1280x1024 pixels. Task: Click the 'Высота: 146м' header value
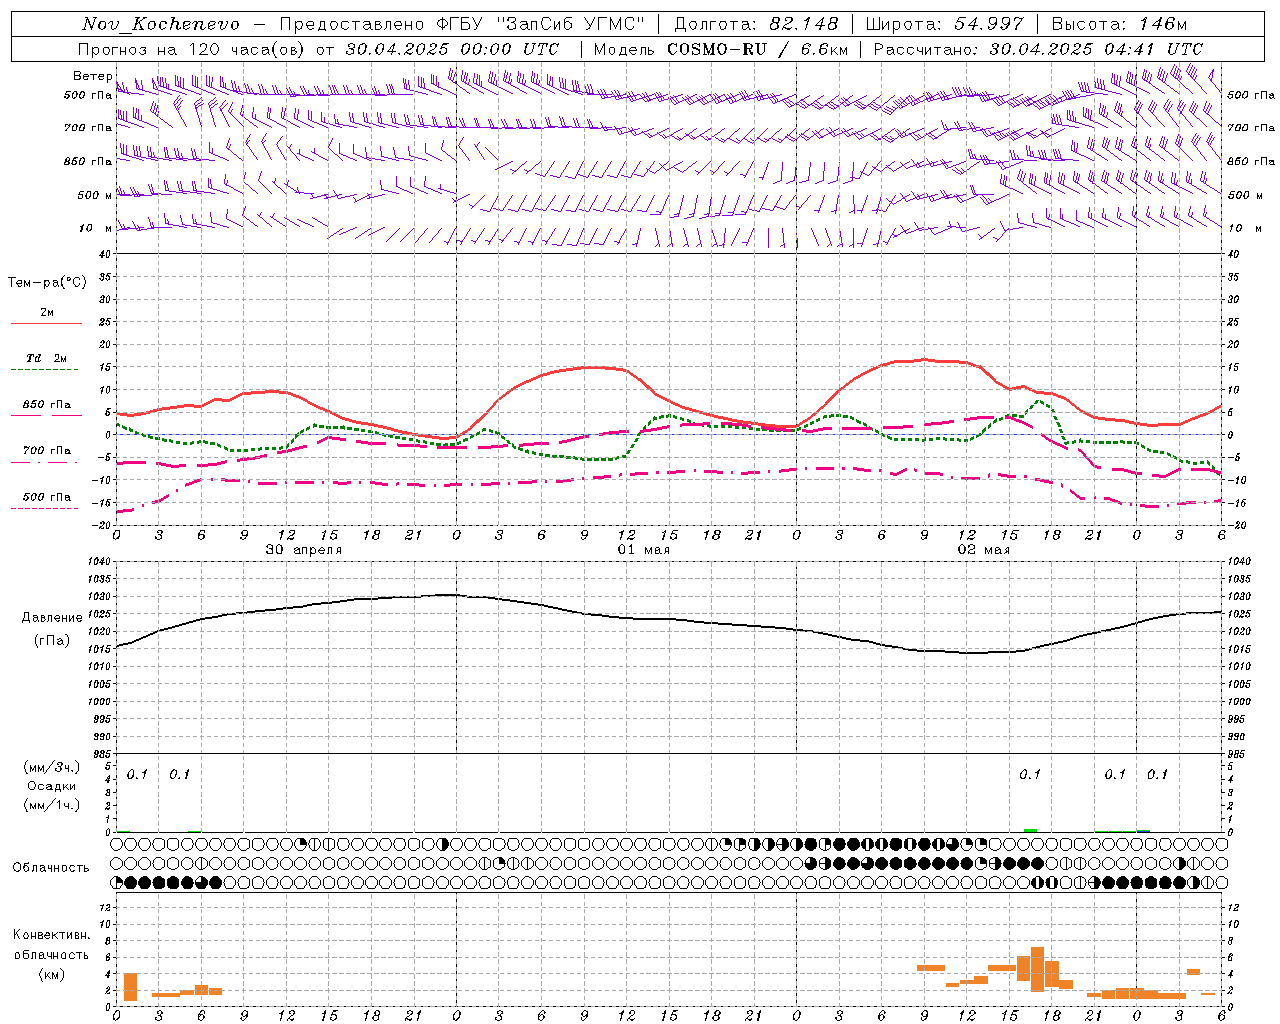coord(1120,24)
